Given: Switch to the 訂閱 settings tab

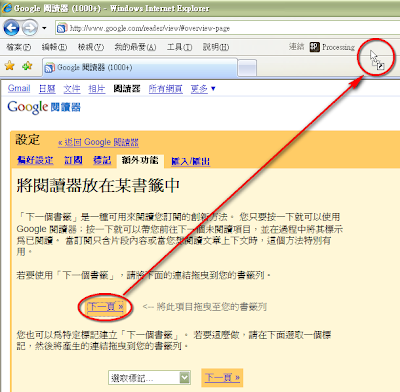Looking at the screenshot, I should click(x=73, y=160).
